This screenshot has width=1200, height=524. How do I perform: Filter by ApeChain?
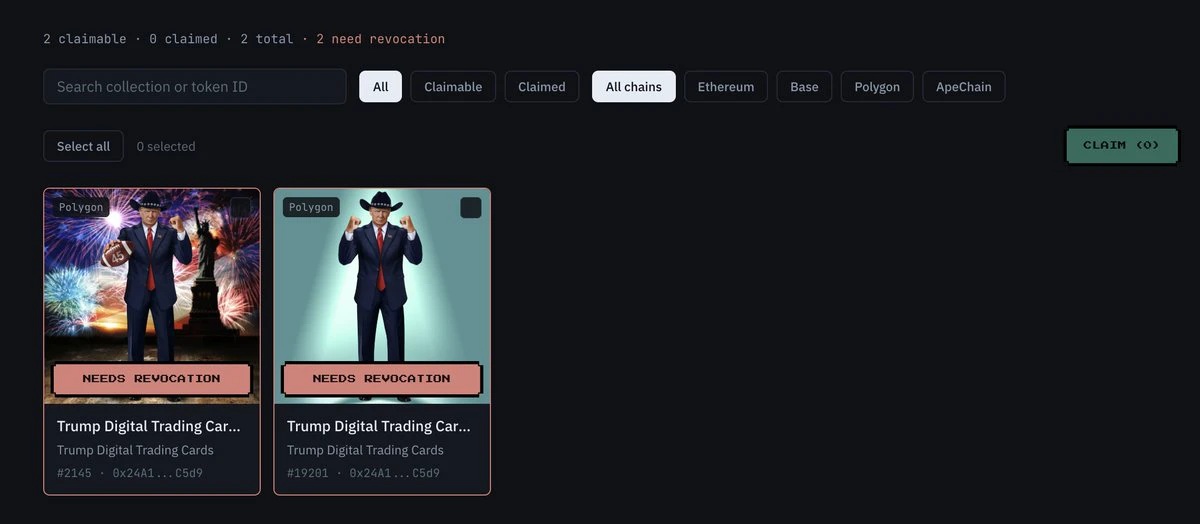964,87
